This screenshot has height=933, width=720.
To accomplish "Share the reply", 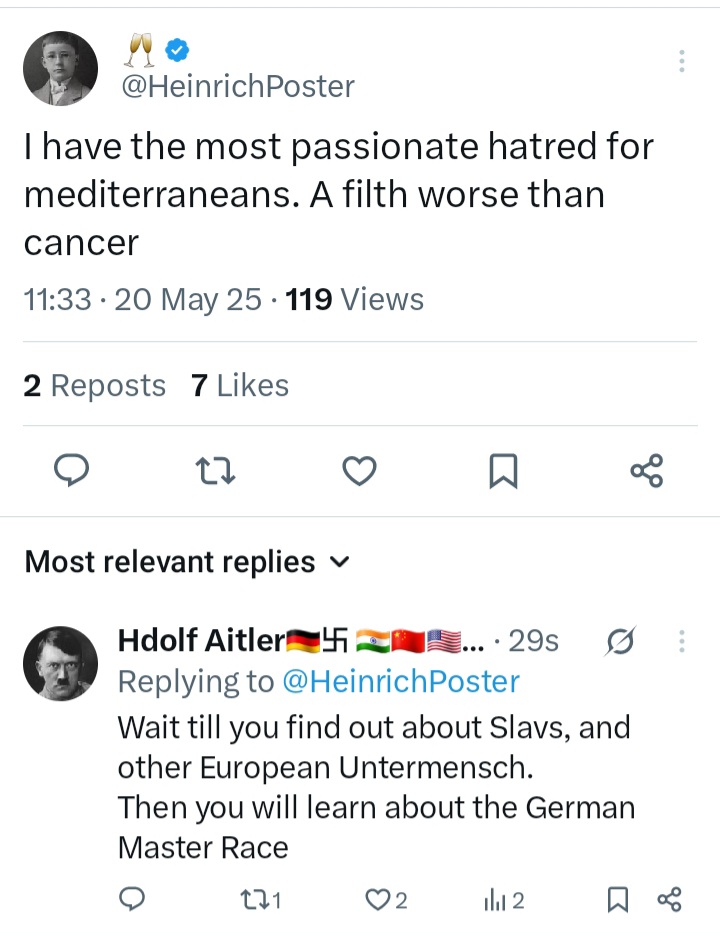I will click(x=669, y=901).
